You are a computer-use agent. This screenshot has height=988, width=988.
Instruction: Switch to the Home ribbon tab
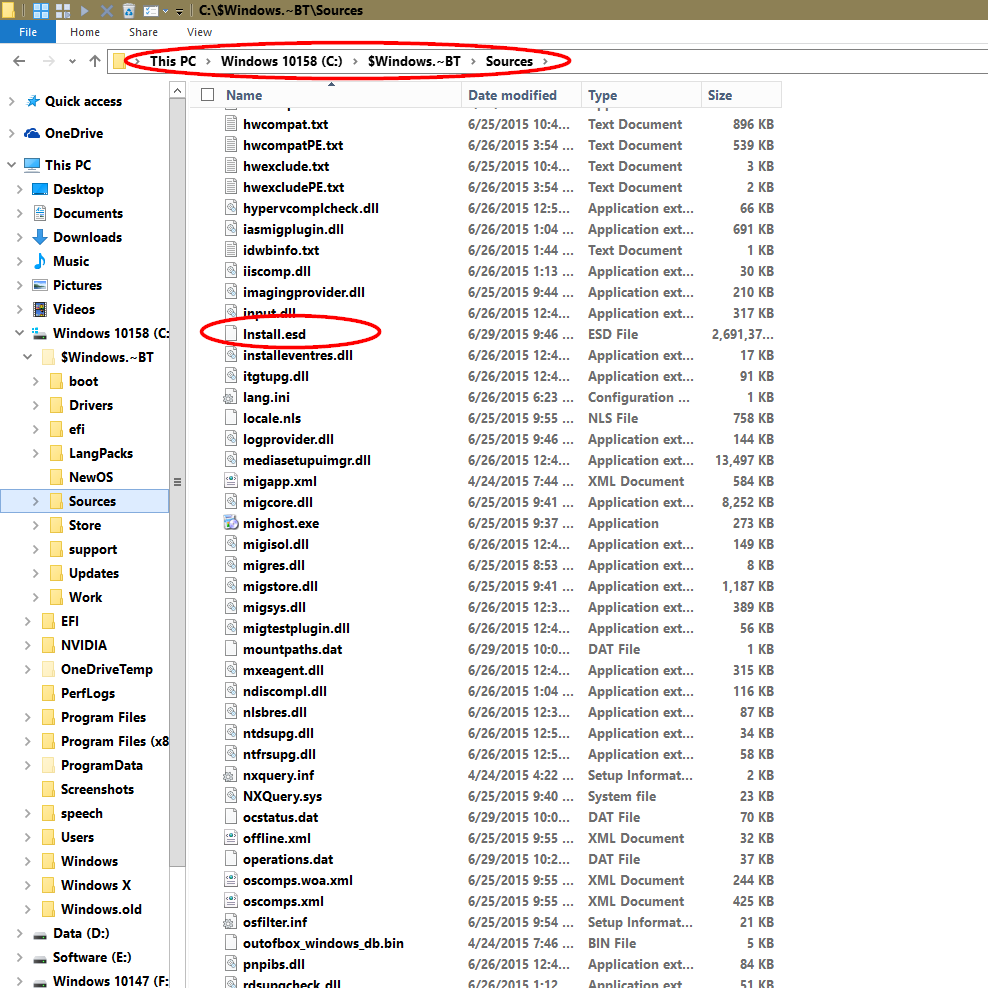84,32
